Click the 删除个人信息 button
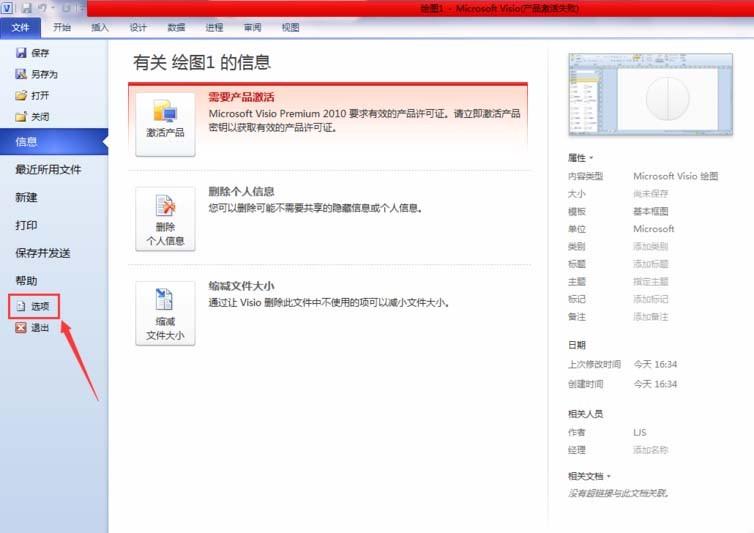The image size is (754, 533). coord(165,219)
